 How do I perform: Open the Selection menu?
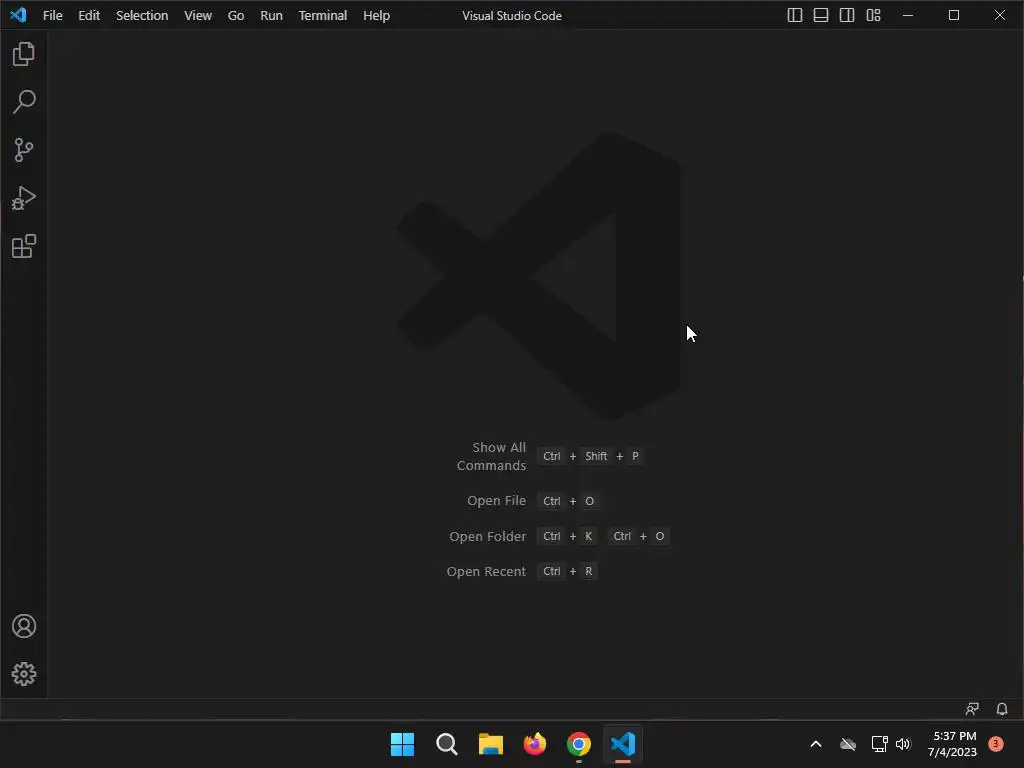(142, 15)
